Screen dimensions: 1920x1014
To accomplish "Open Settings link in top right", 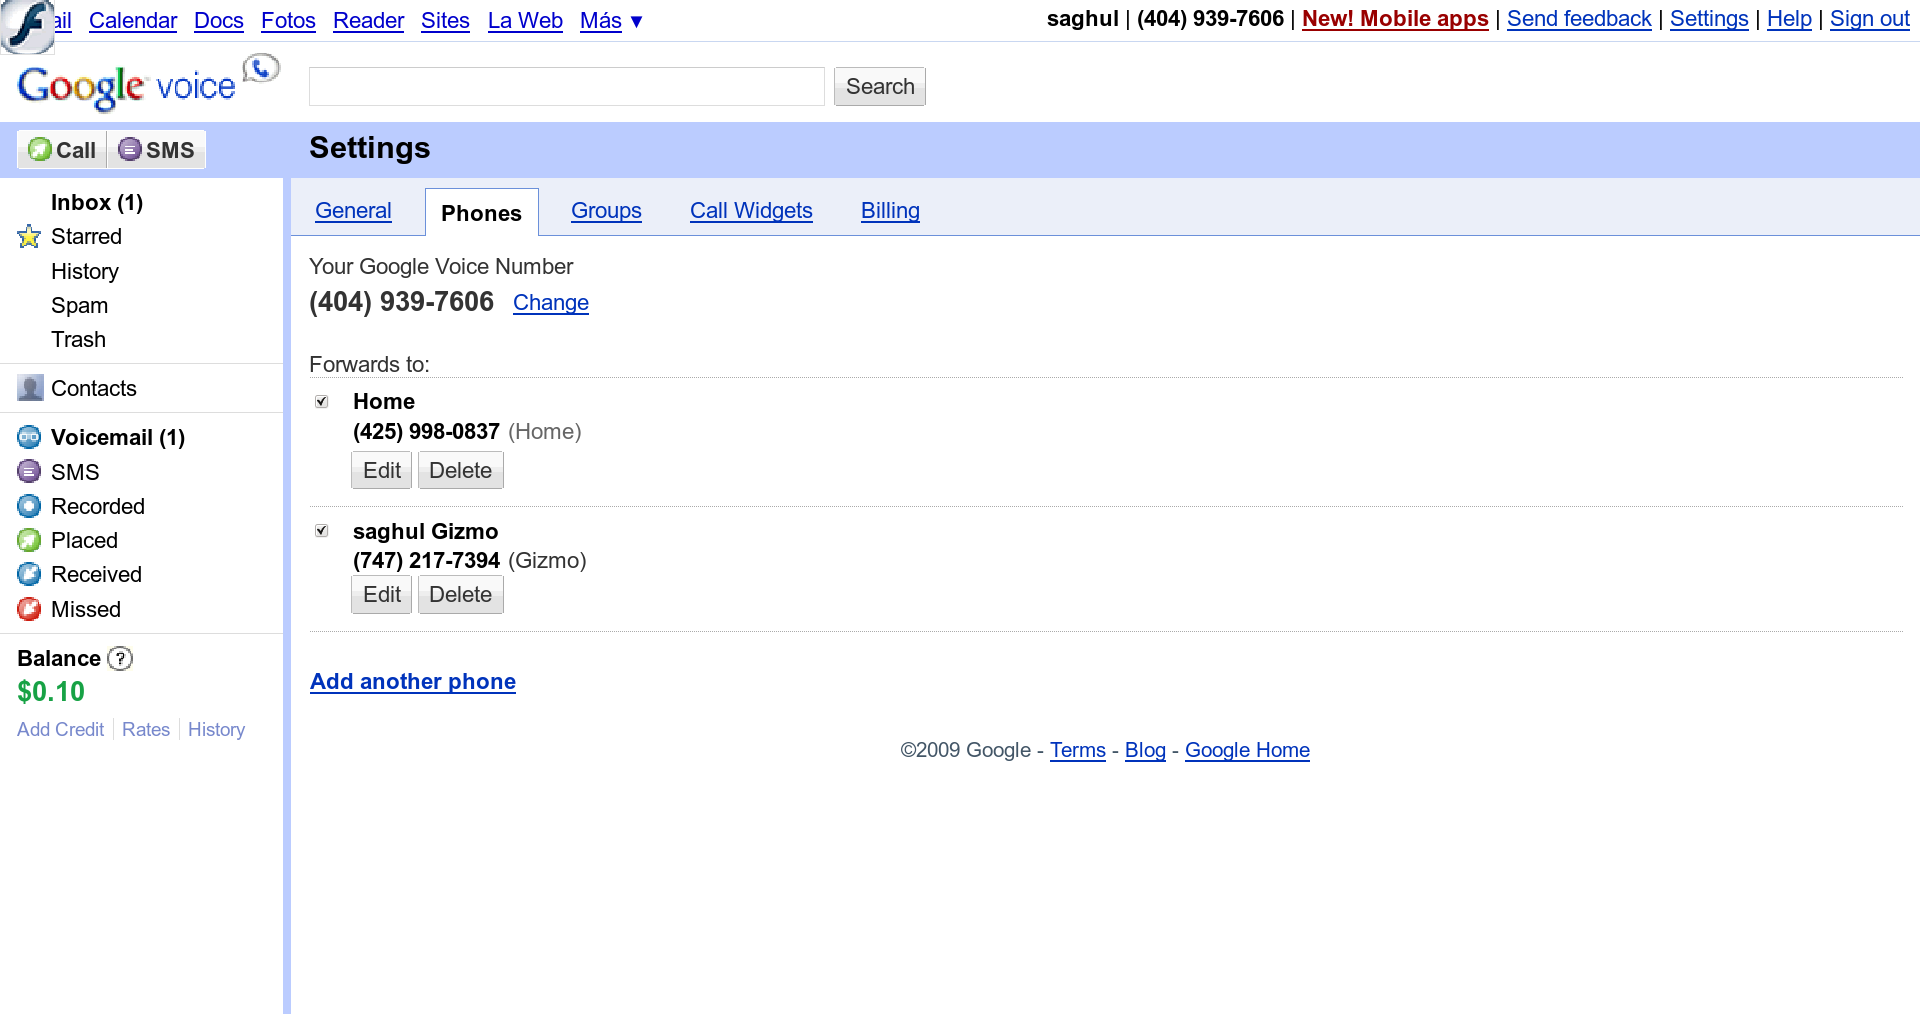I will pos(1709,19).
